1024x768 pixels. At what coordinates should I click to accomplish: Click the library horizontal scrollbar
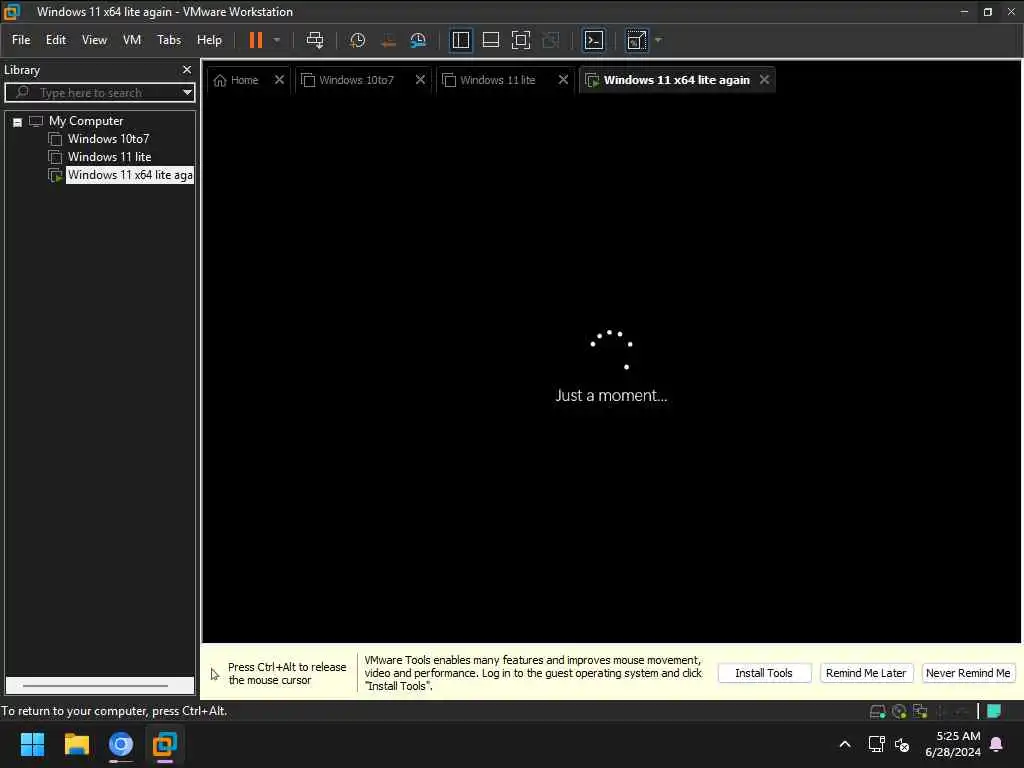[95, 686]
